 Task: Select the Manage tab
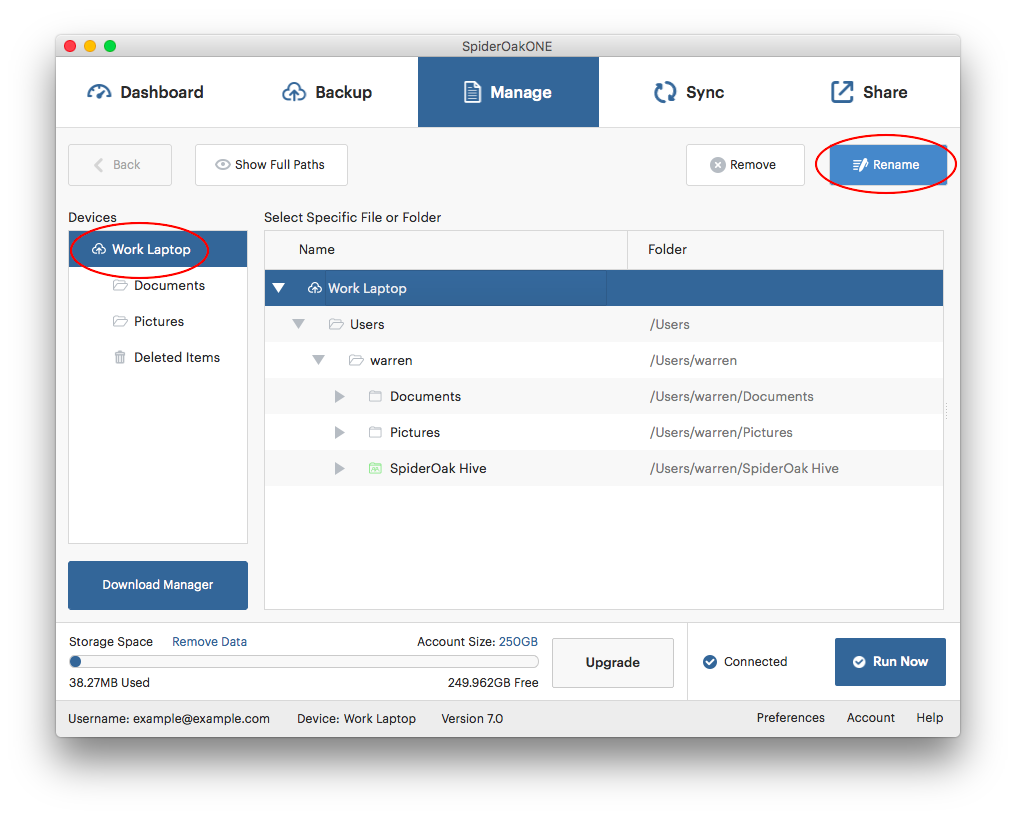coord(508,92)
